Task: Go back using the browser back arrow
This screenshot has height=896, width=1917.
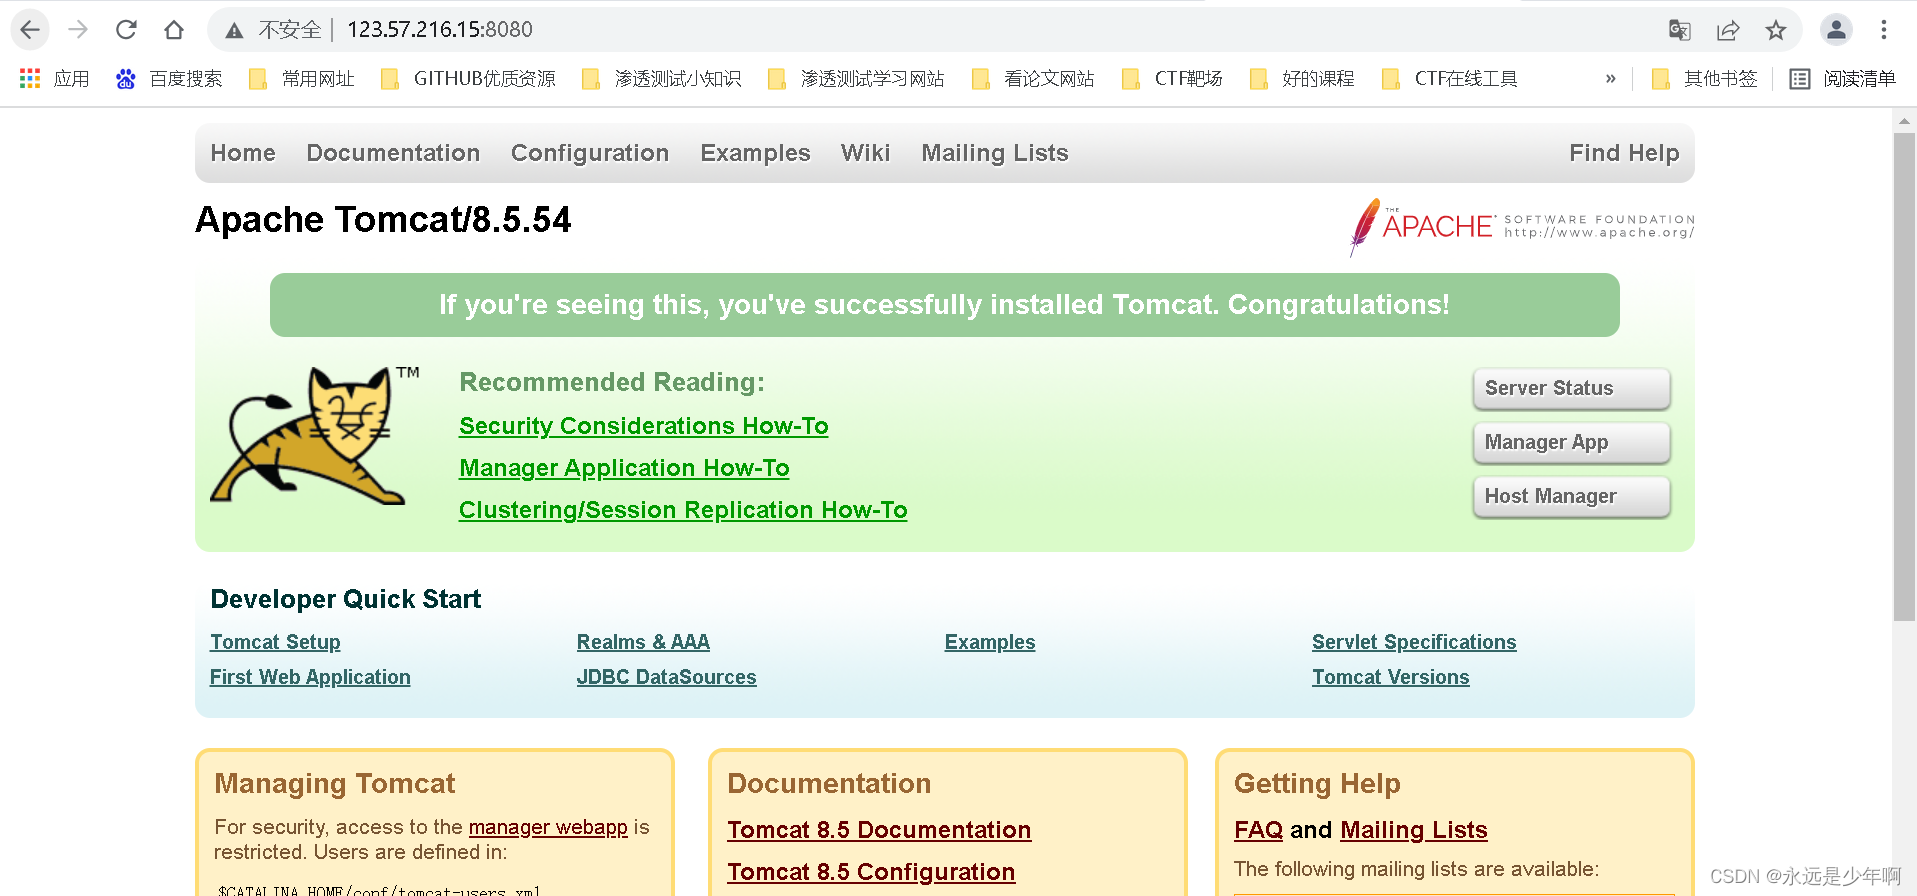Action: pos(30,30)
